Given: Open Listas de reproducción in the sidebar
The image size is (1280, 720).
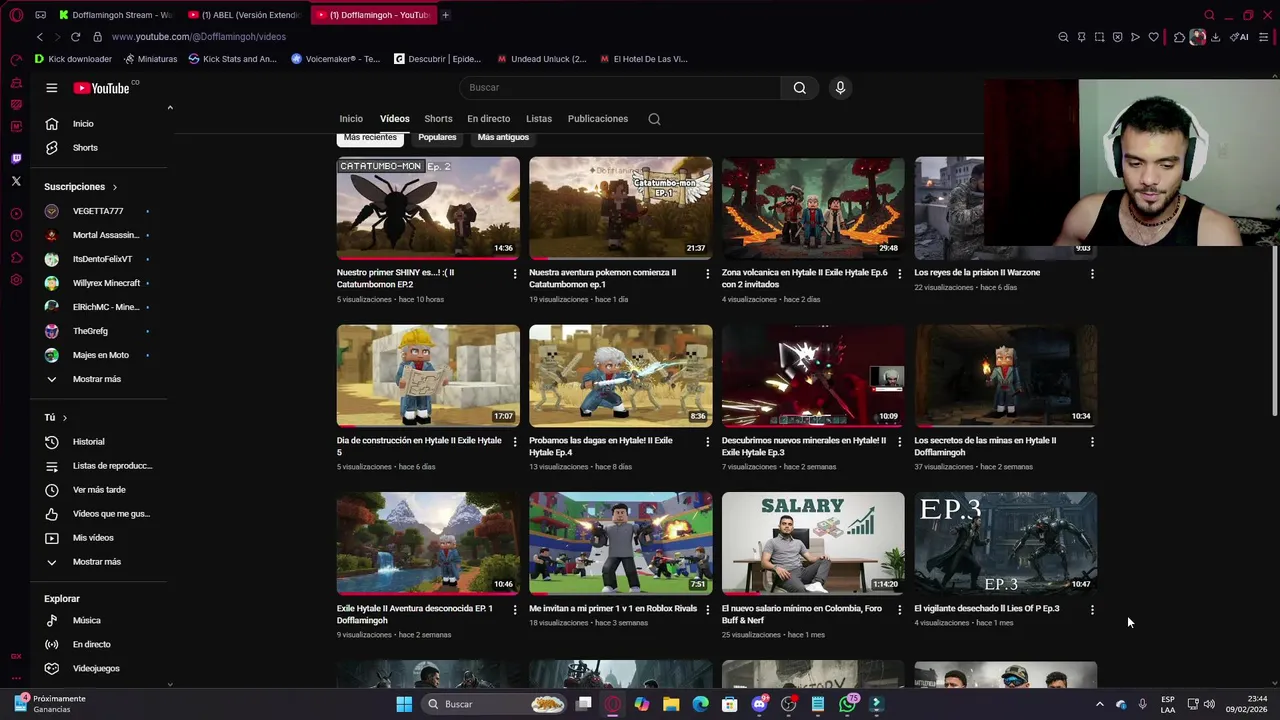Looking at the screenshot, I should 100,466.
